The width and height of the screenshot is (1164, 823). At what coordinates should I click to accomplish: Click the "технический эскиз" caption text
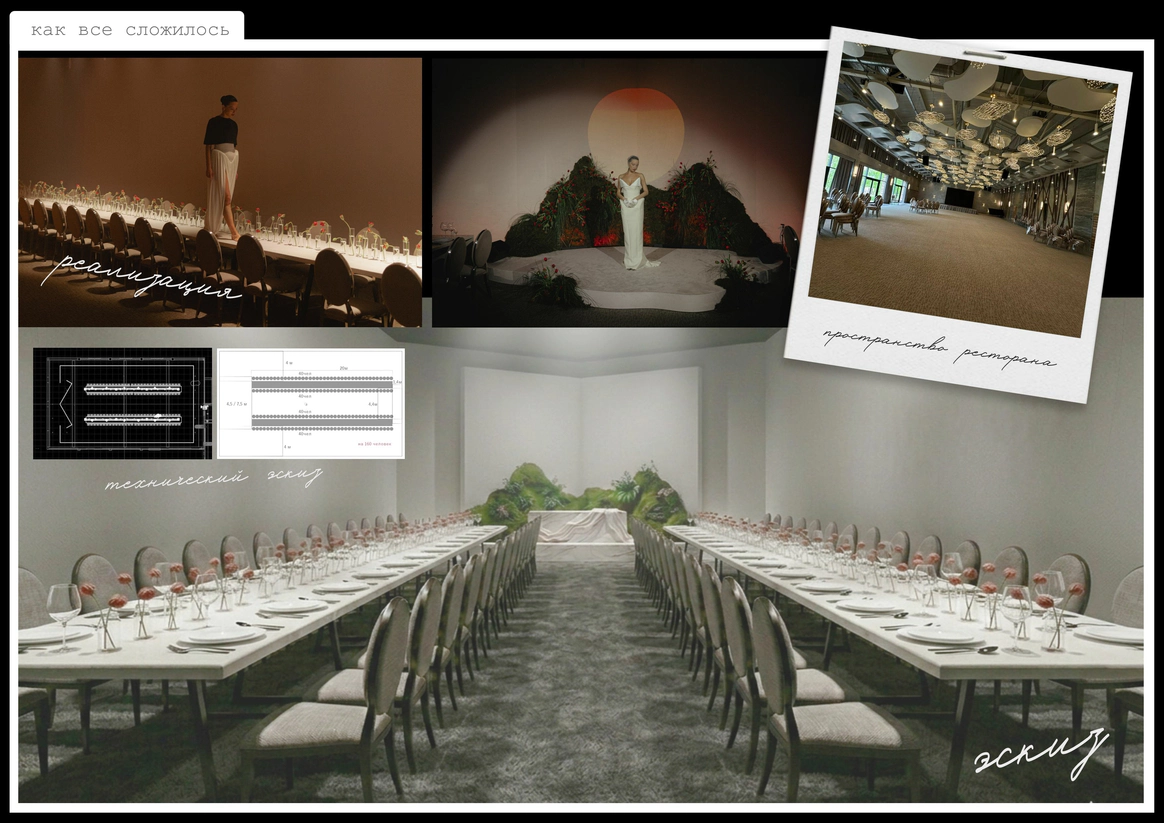(x=213, y=478)
